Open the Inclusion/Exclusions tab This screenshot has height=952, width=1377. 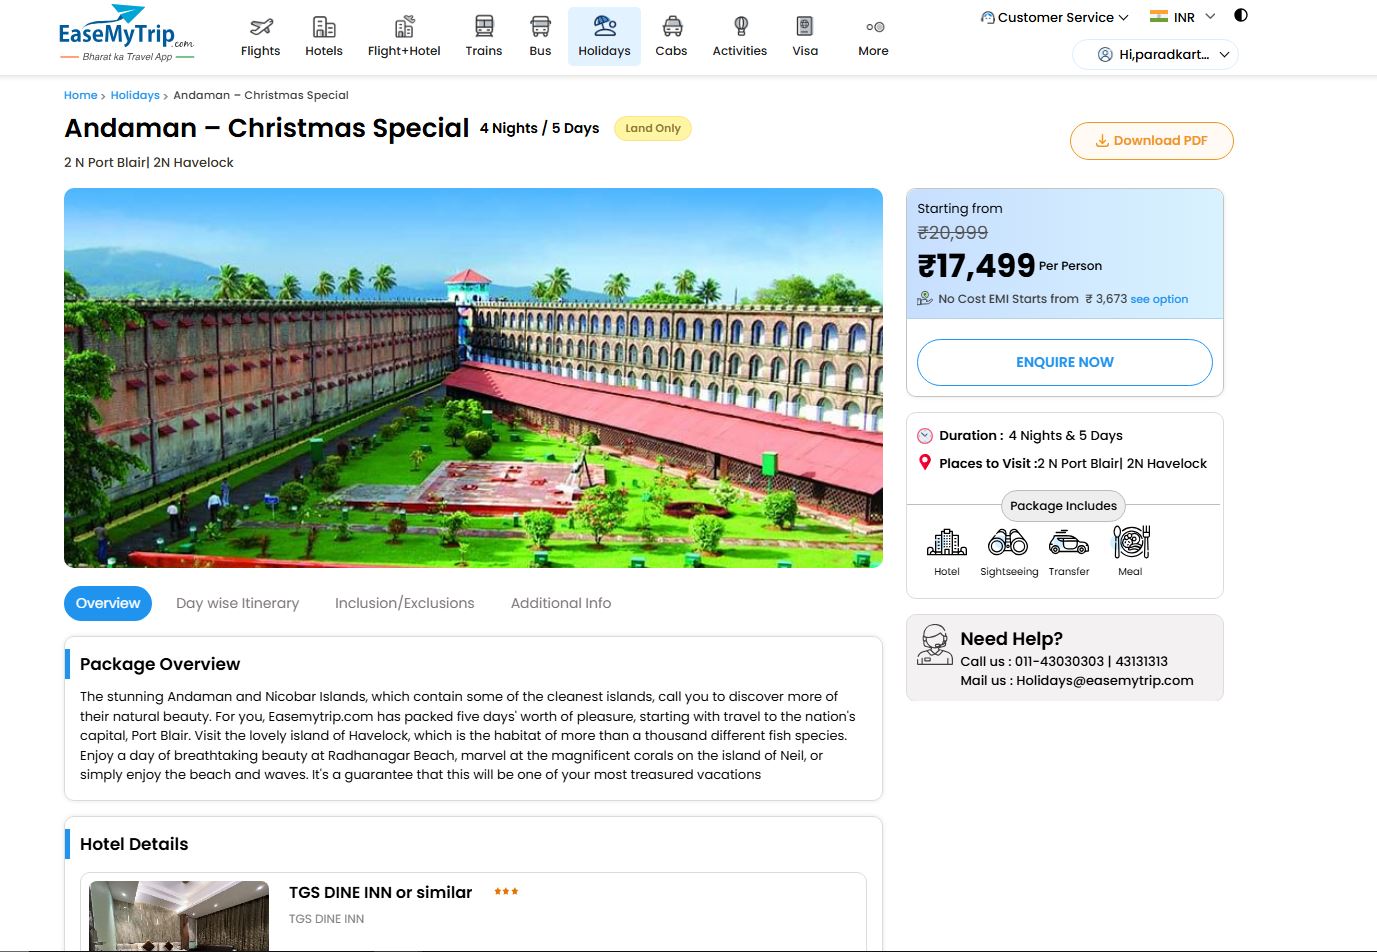pos(404,603)
